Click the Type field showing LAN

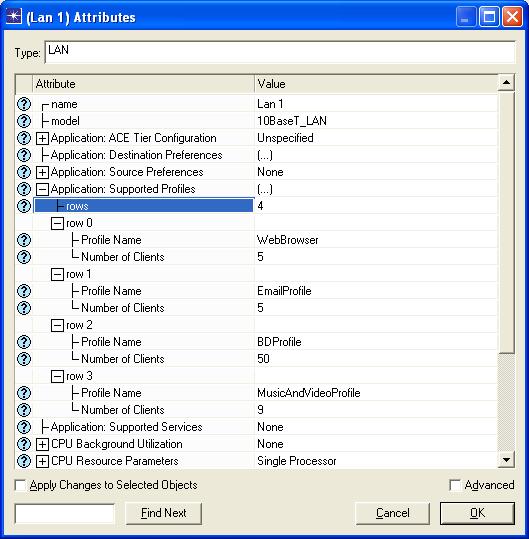(280, 52)
